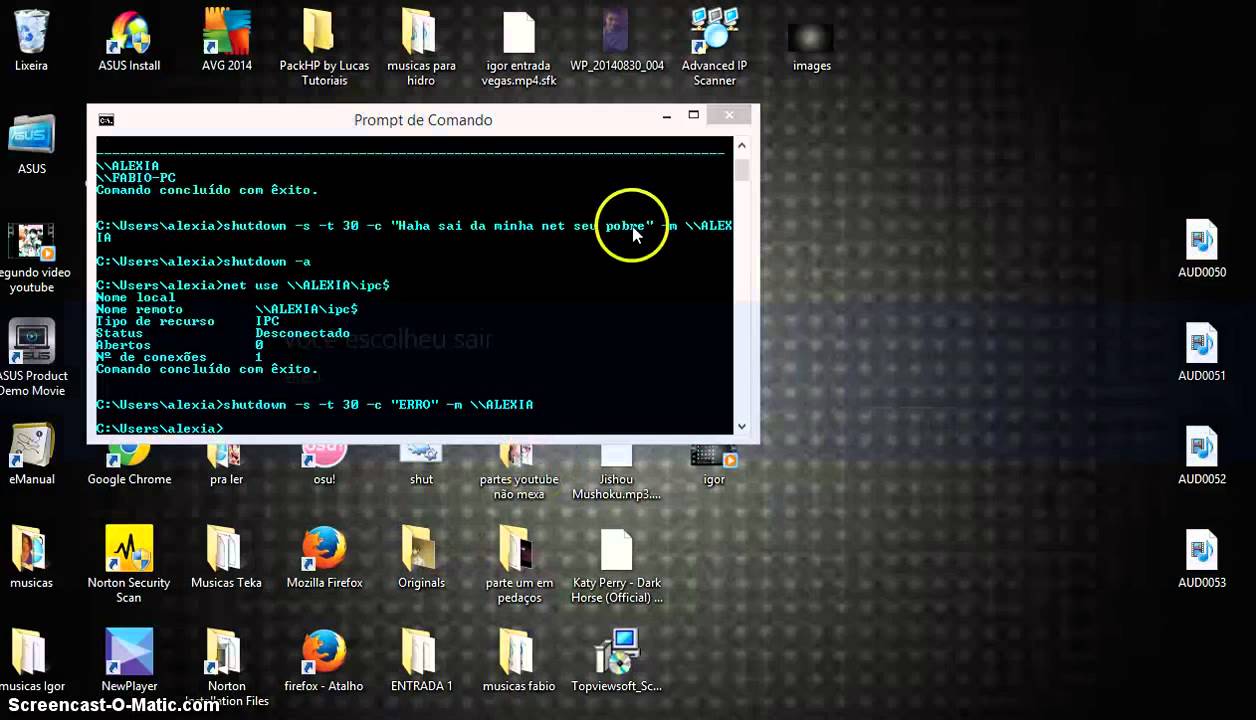
Task: Select the ASUS Install desktop icon
Action: coord(129,33)
